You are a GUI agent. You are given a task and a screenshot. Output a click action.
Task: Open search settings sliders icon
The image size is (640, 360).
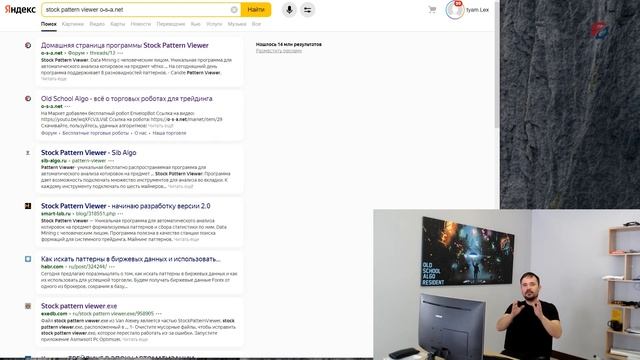[307, 10]
